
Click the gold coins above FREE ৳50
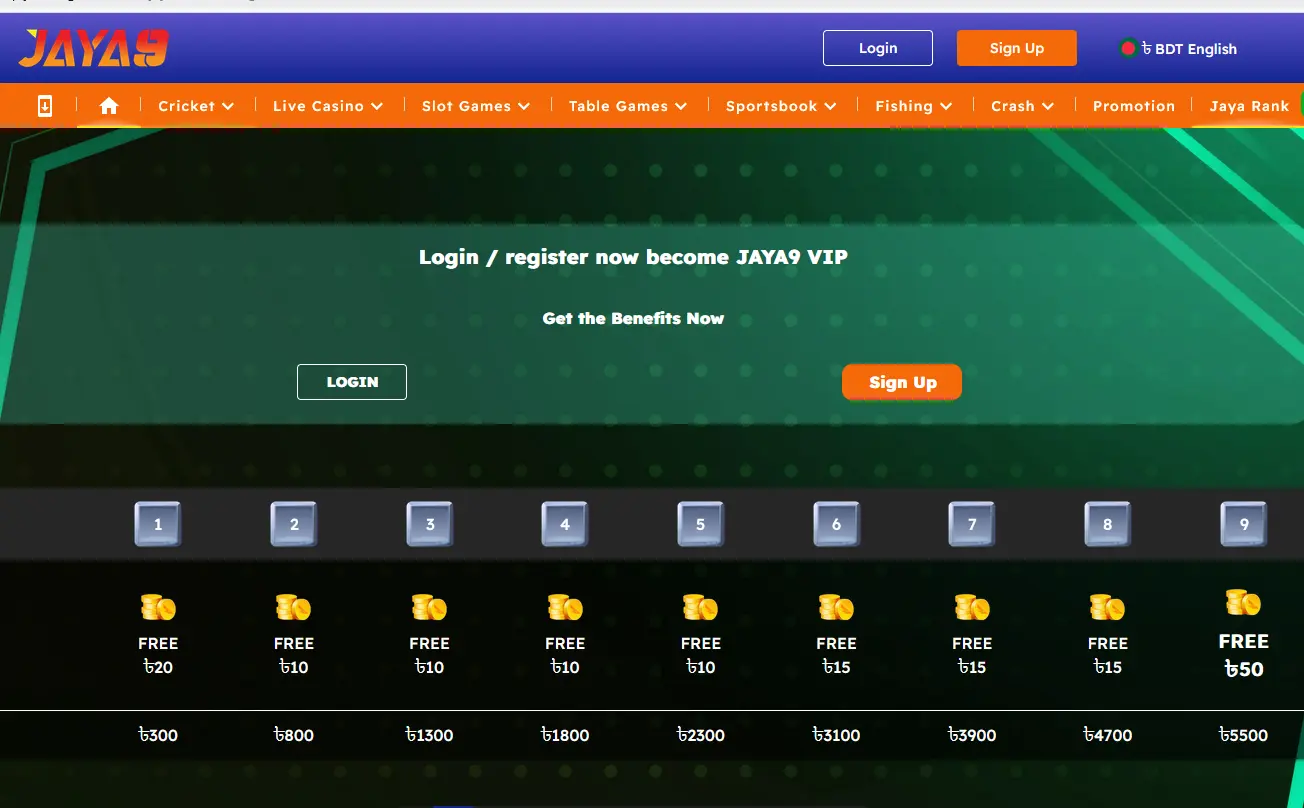click(x=1243, y=602)
